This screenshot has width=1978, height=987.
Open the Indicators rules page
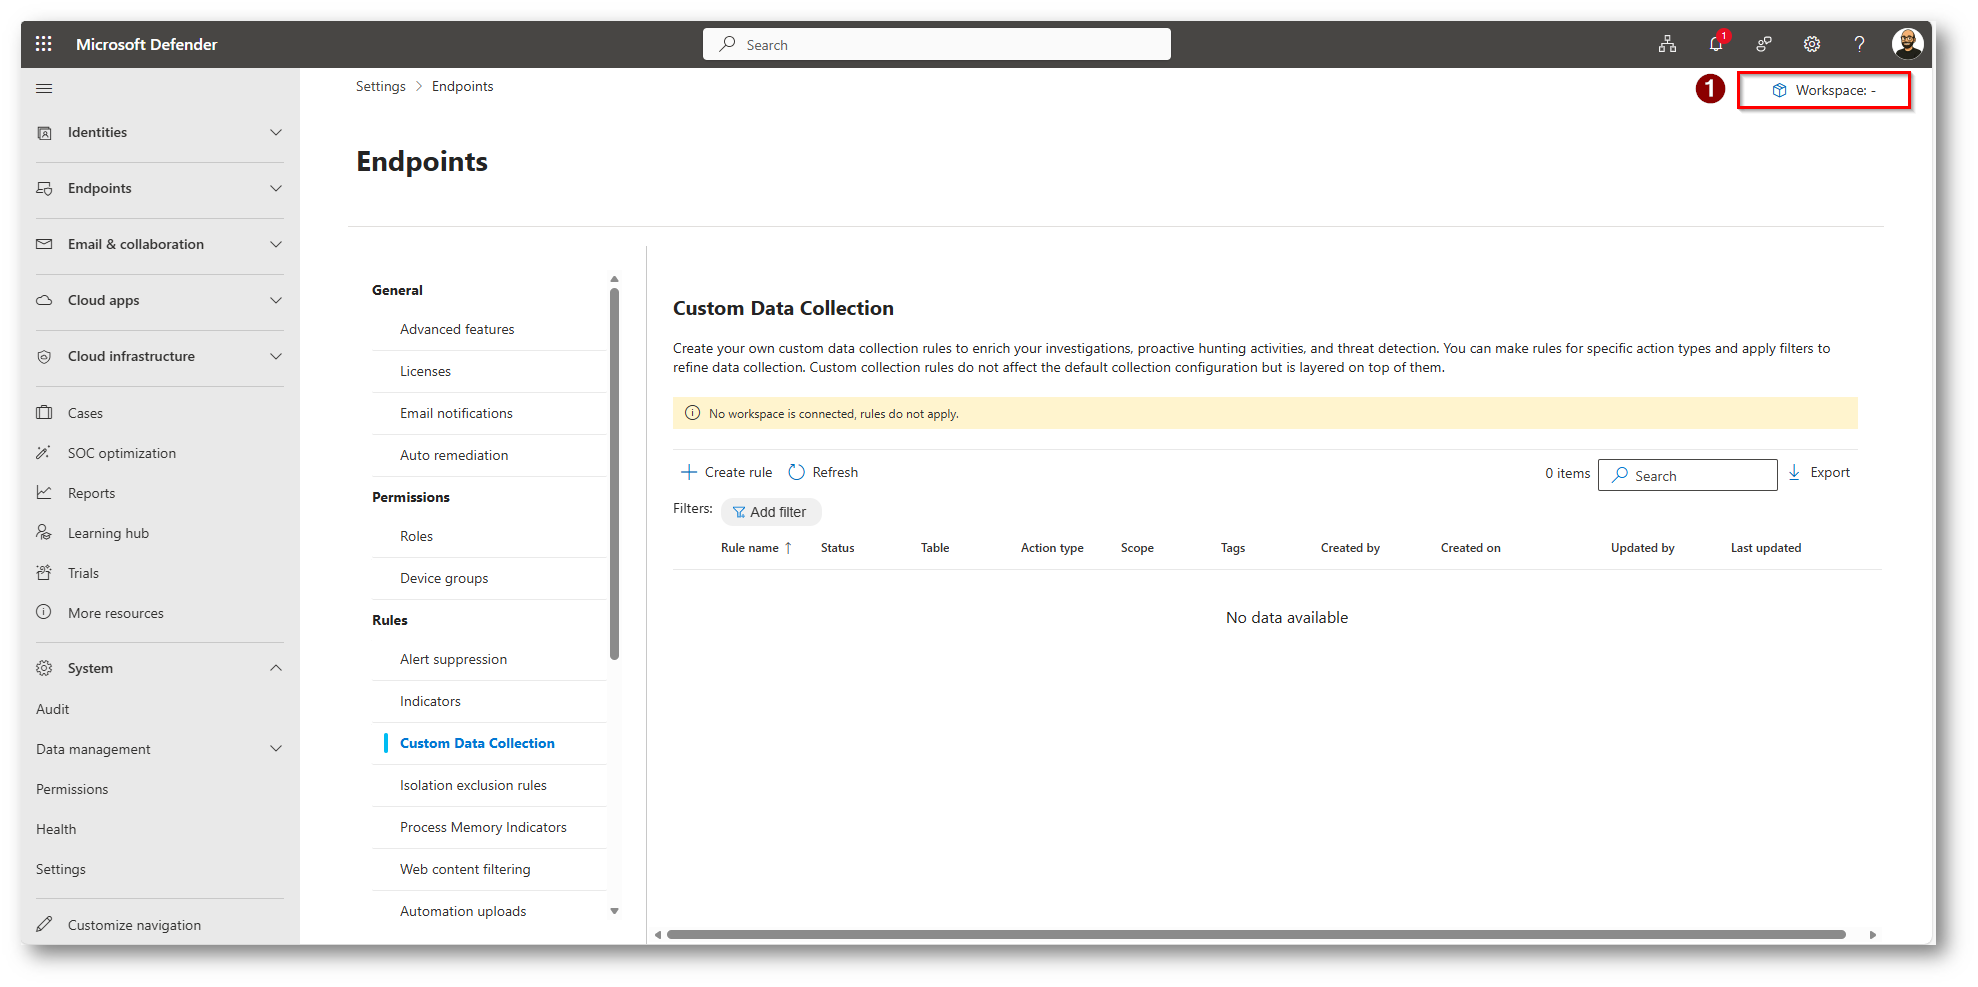(x=430, y=701)
